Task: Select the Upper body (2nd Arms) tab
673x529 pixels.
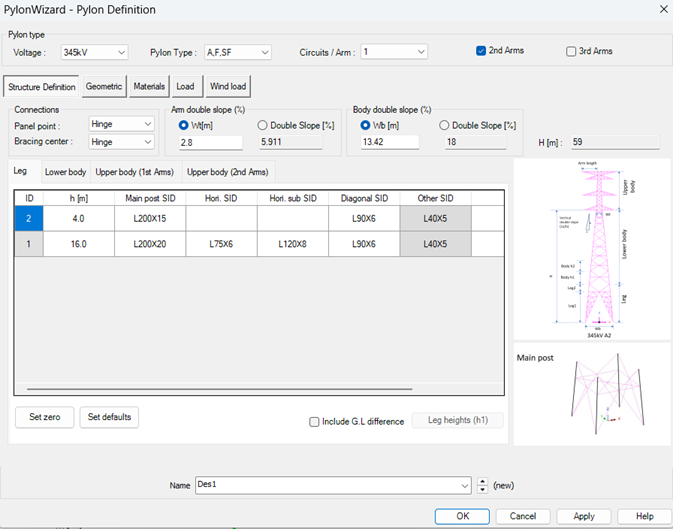Action: (x=227, y=172)
